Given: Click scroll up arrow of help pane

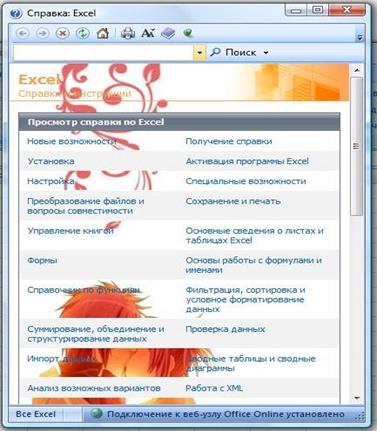Looking at the screenshot, I should (357, 70).
